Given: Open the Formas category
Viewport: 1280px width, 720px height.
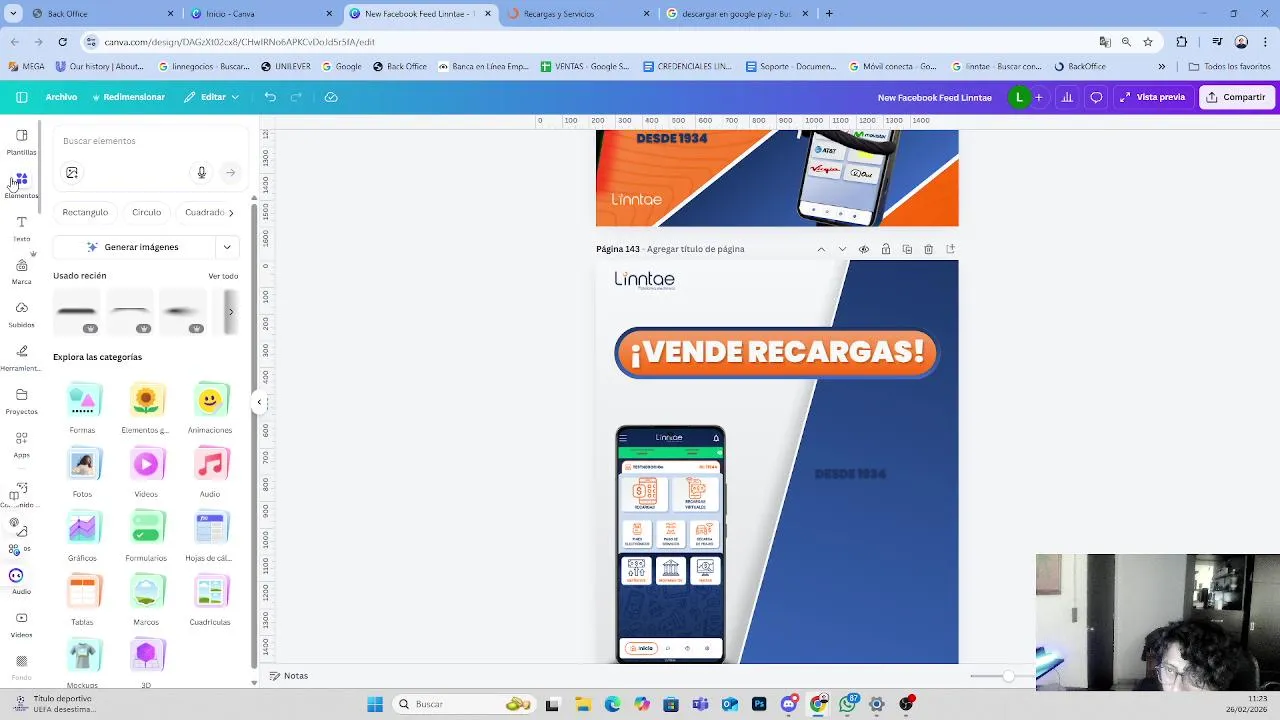Looking at the screenshot, I should pyautogui.click(x=83, y=408).
